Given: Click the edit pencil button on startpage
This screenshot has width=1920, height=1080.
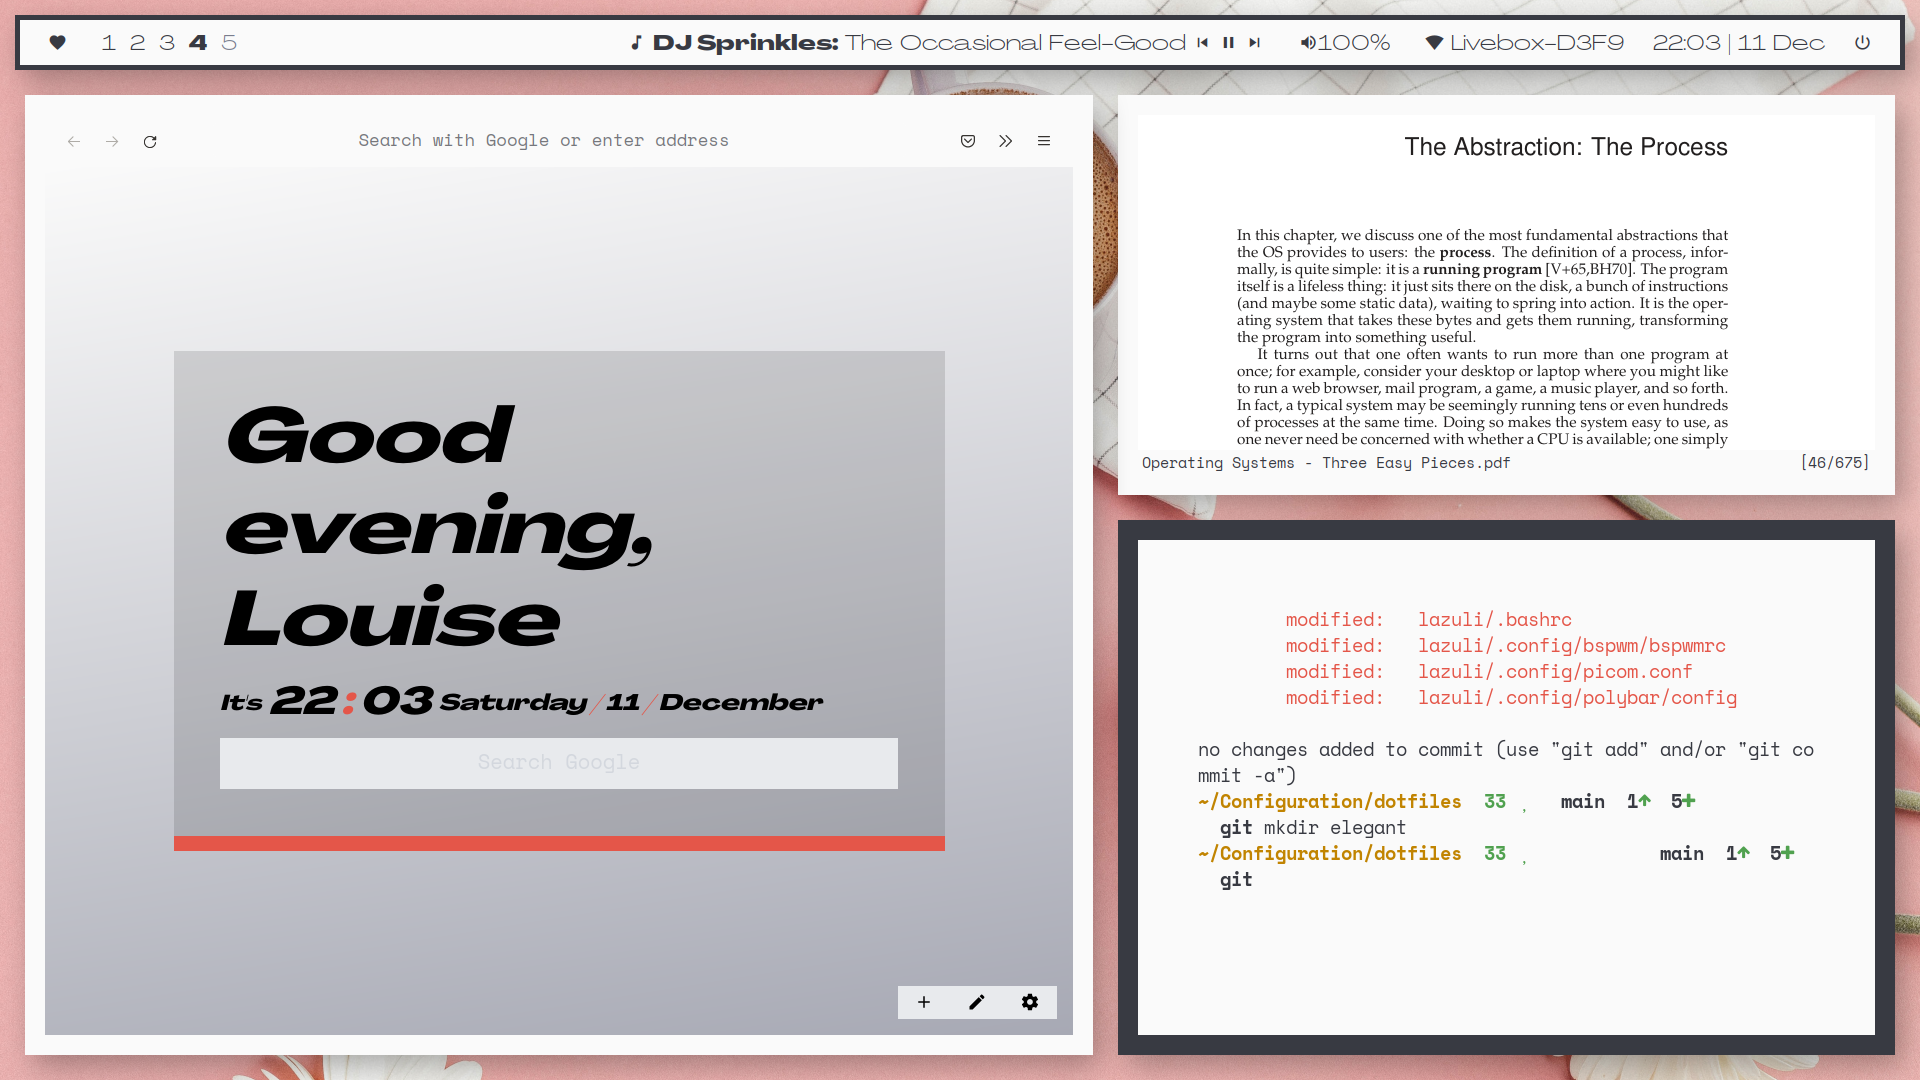Looking at the screenshot, I should coord(976,1002).
